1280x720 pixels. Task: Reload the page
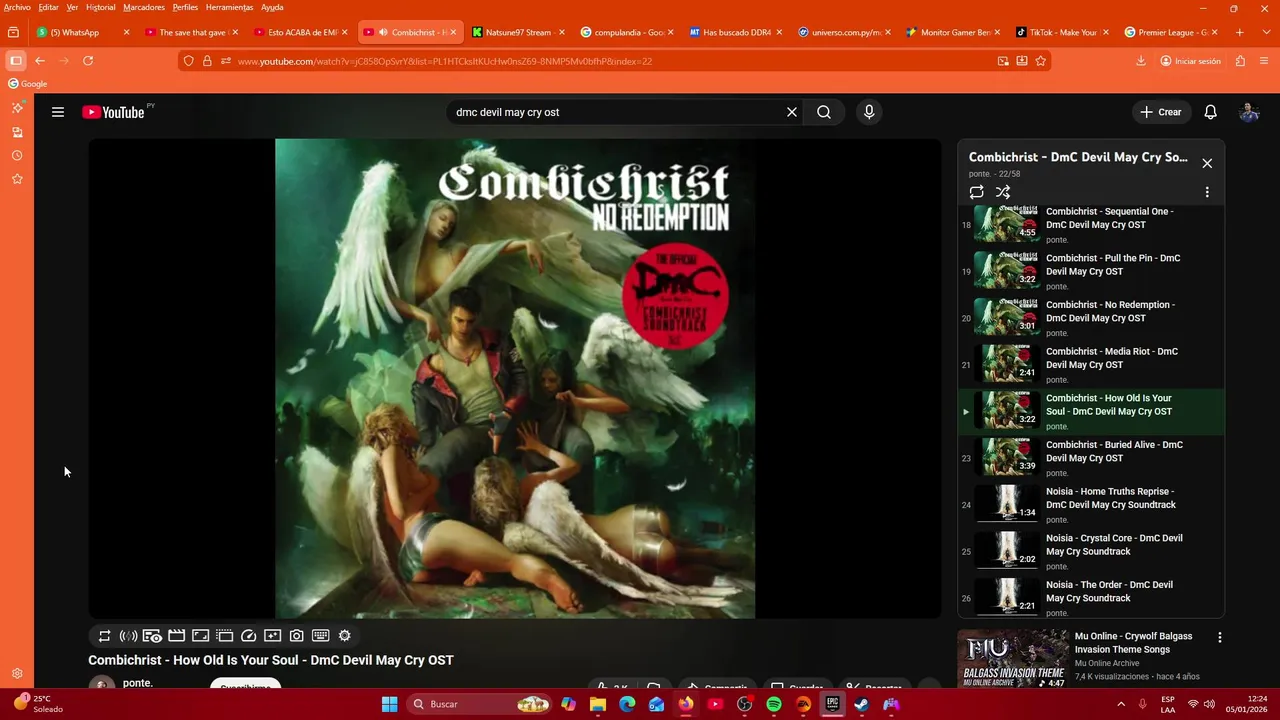coord(88,61)
